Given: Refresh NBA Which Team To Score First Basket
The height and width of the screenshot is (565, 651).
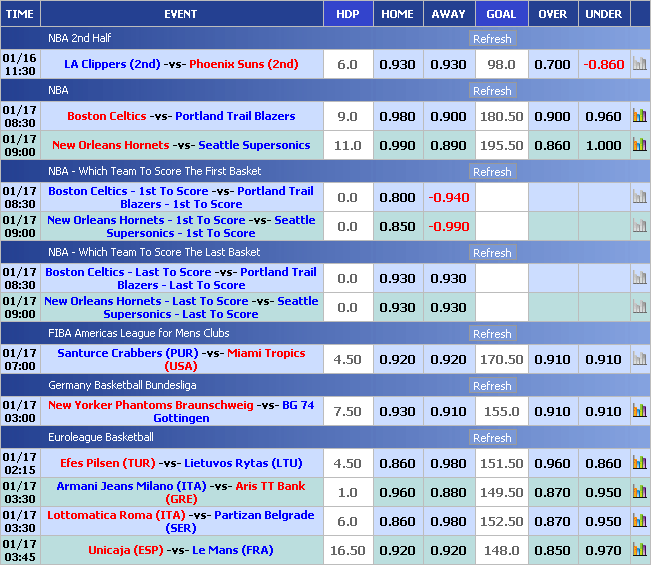Looking at the screenshot, I should tap(492, 172).
